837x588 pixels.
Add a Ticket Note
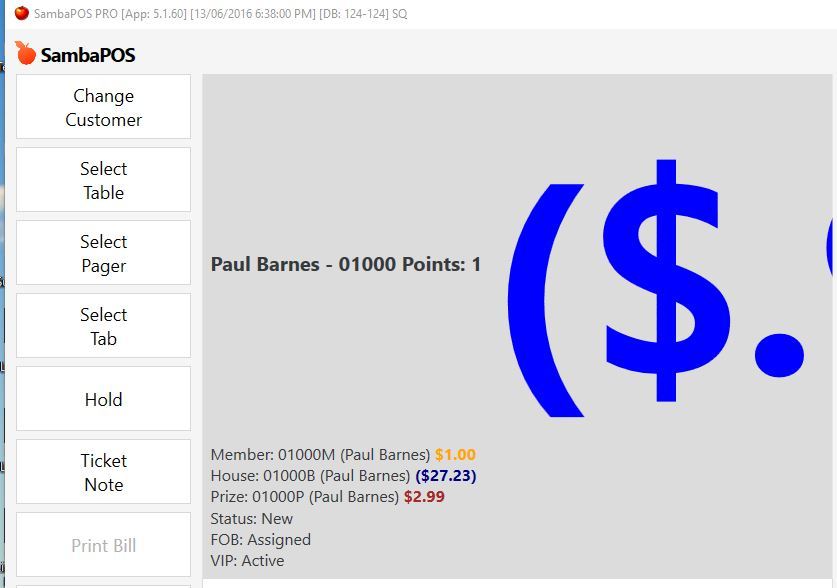[x=104, y=472]
